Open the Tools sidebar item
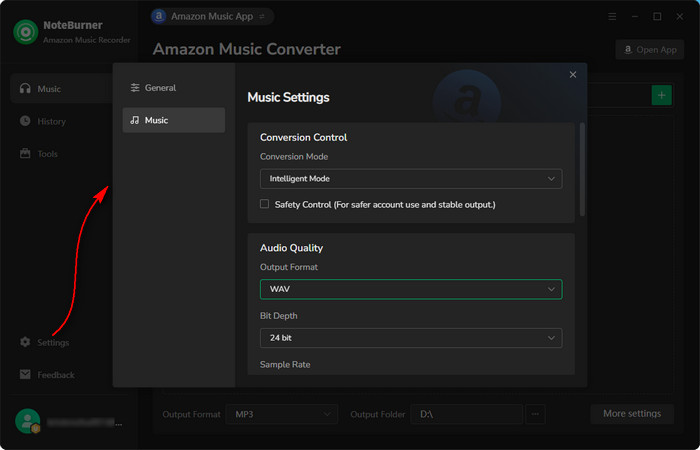The width and height of the screenshot is (700, 450). coord(61,154)
